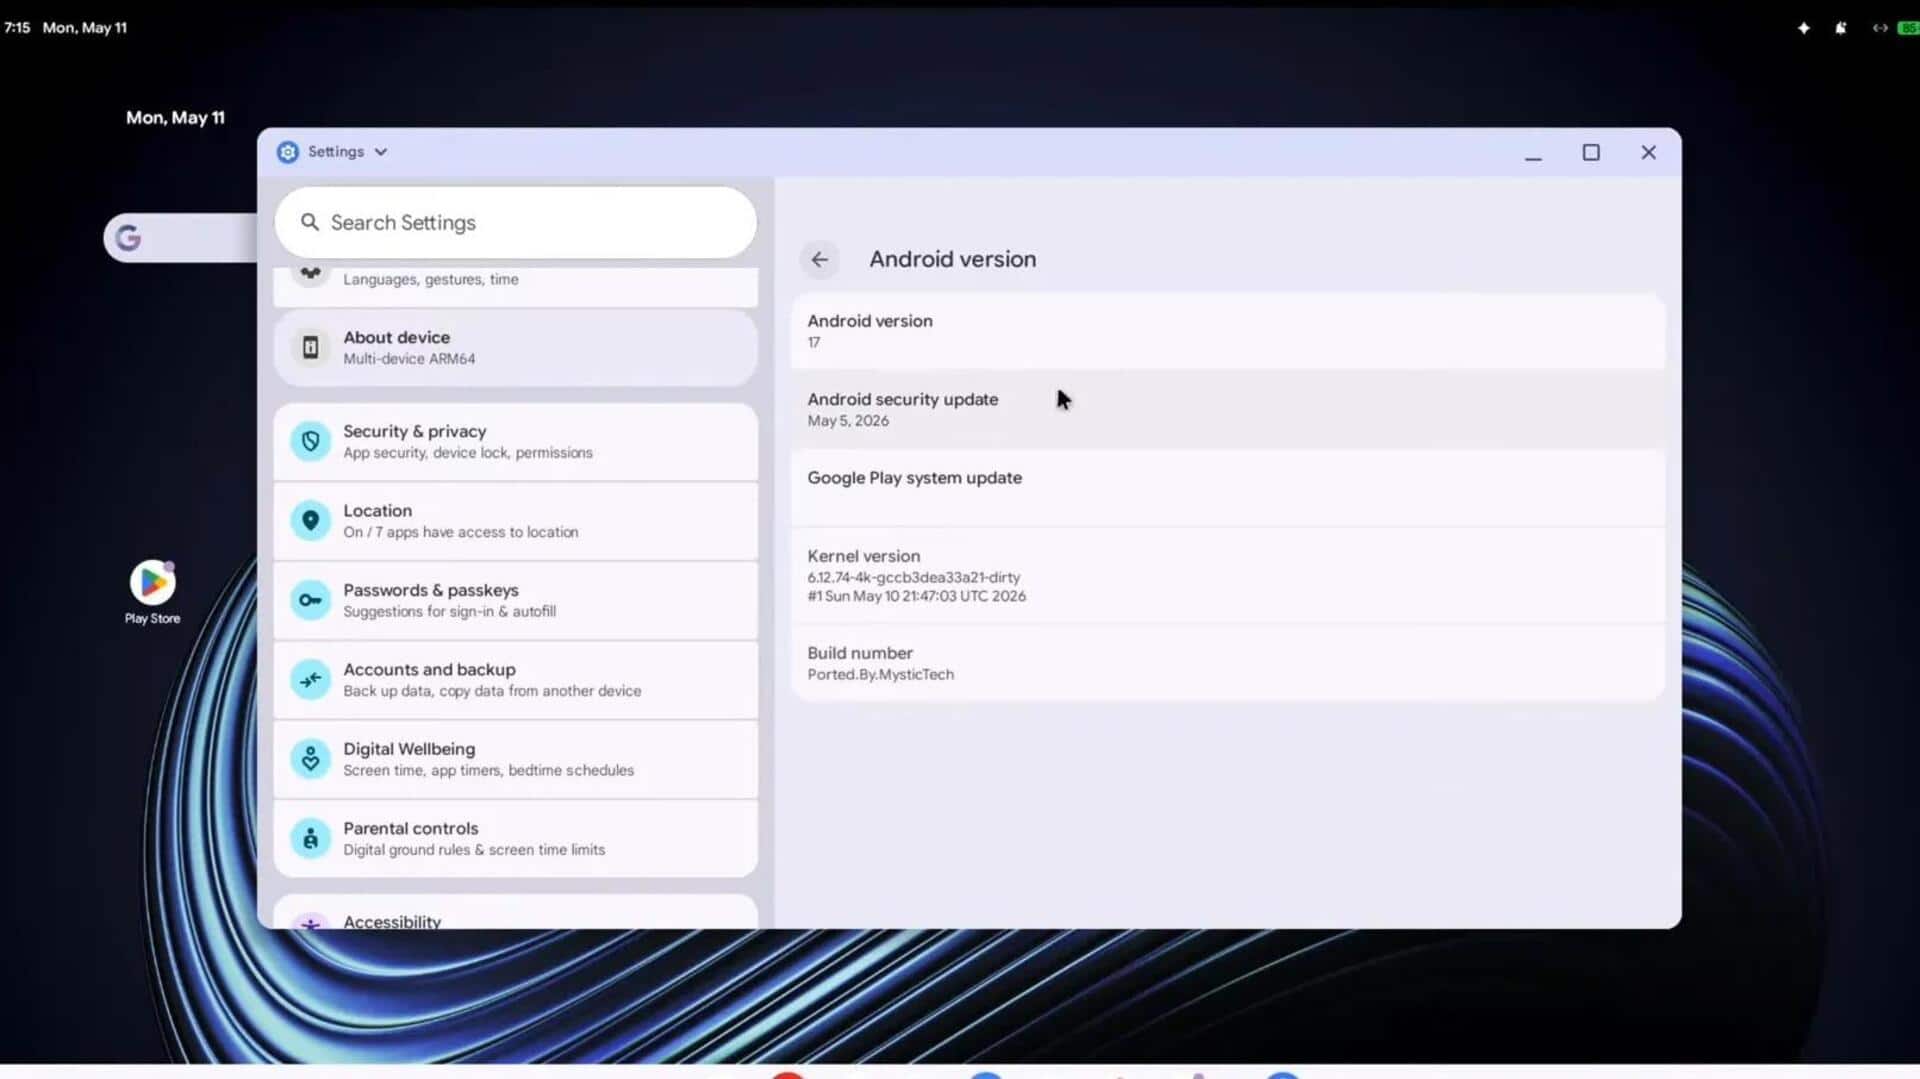Click the Location pin icon
Image resolution: width=1920 pixels, height=1079 pixels.
pos(311,521)
